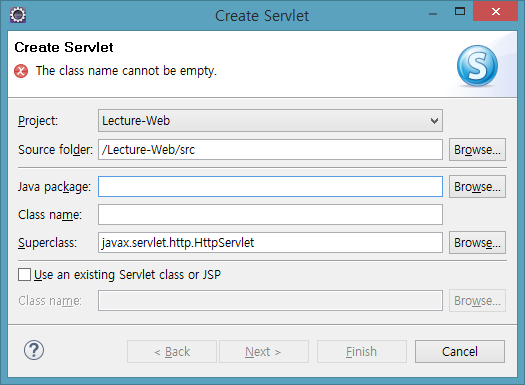Open the Lecture-Web project combo box
Image resolution: width=525 pixels, height=385 pixels.
pos(270,121)
